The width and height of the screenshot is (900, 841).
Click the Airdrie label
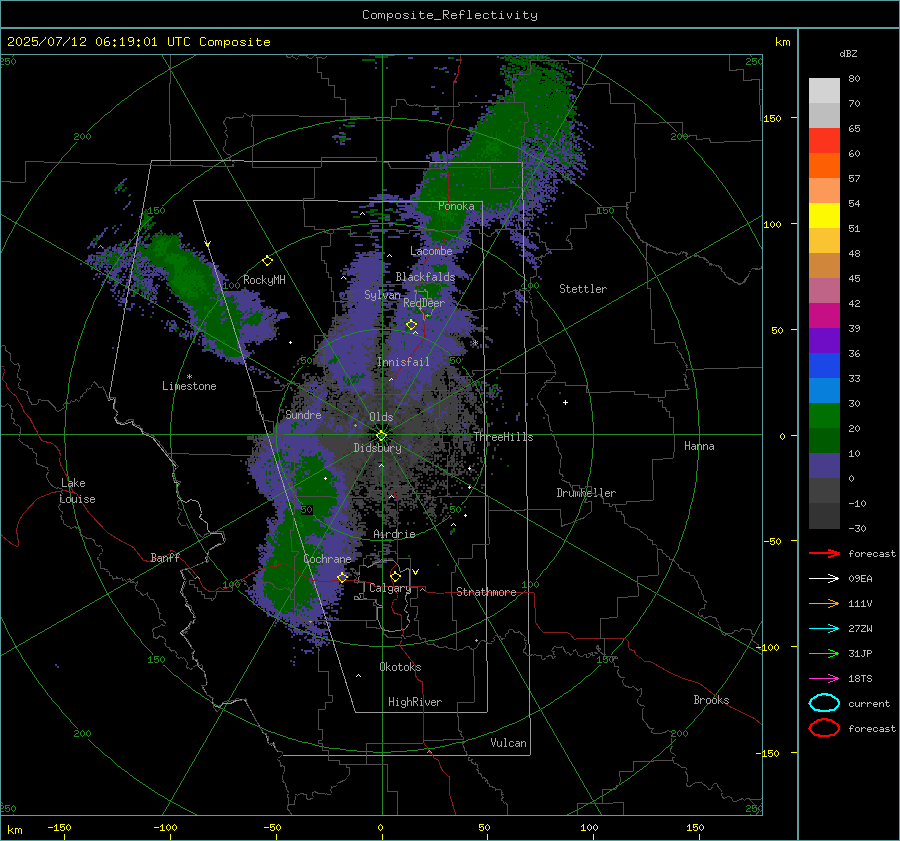pyautogui.click(x=394, y=534)
